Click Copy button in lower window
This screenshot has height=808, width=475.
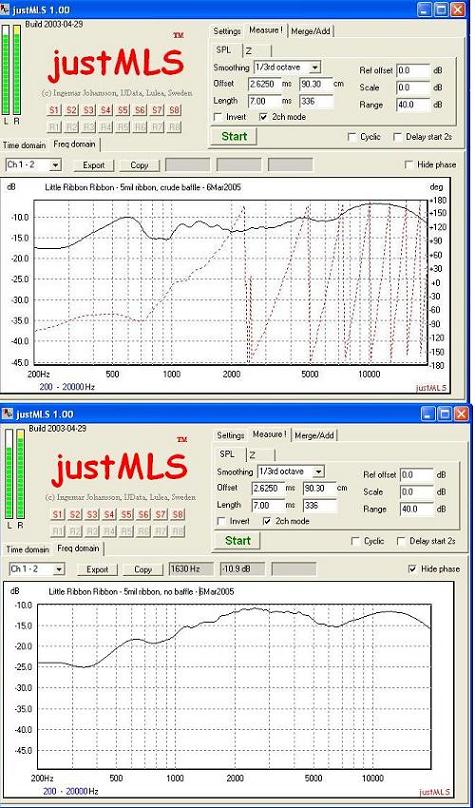pyautogui.click(x=143, y=569)
